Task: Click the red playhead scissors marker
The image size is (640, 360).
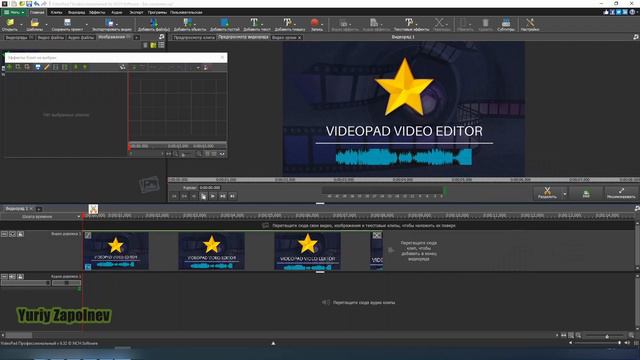Action: 93,209
